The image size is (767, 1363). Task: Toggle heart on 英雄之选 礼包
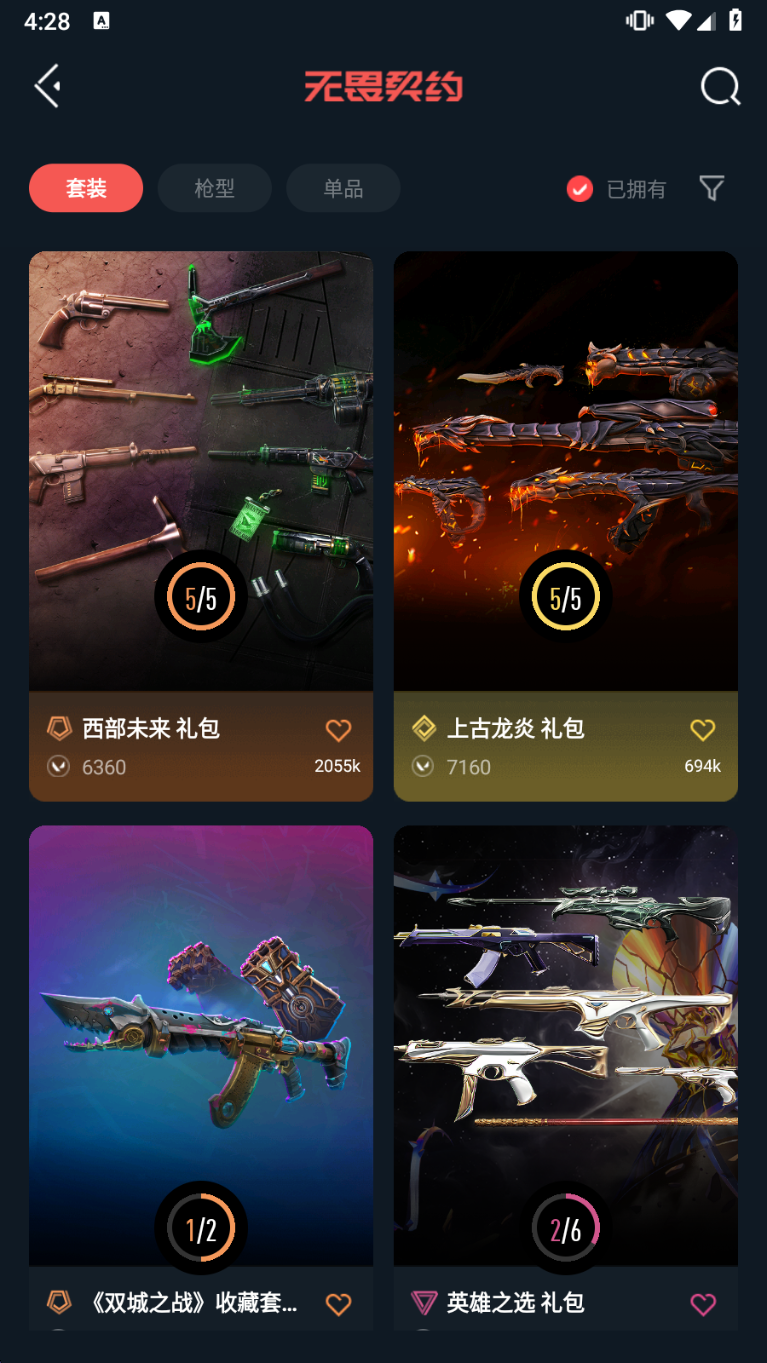tap(703, 1304)
